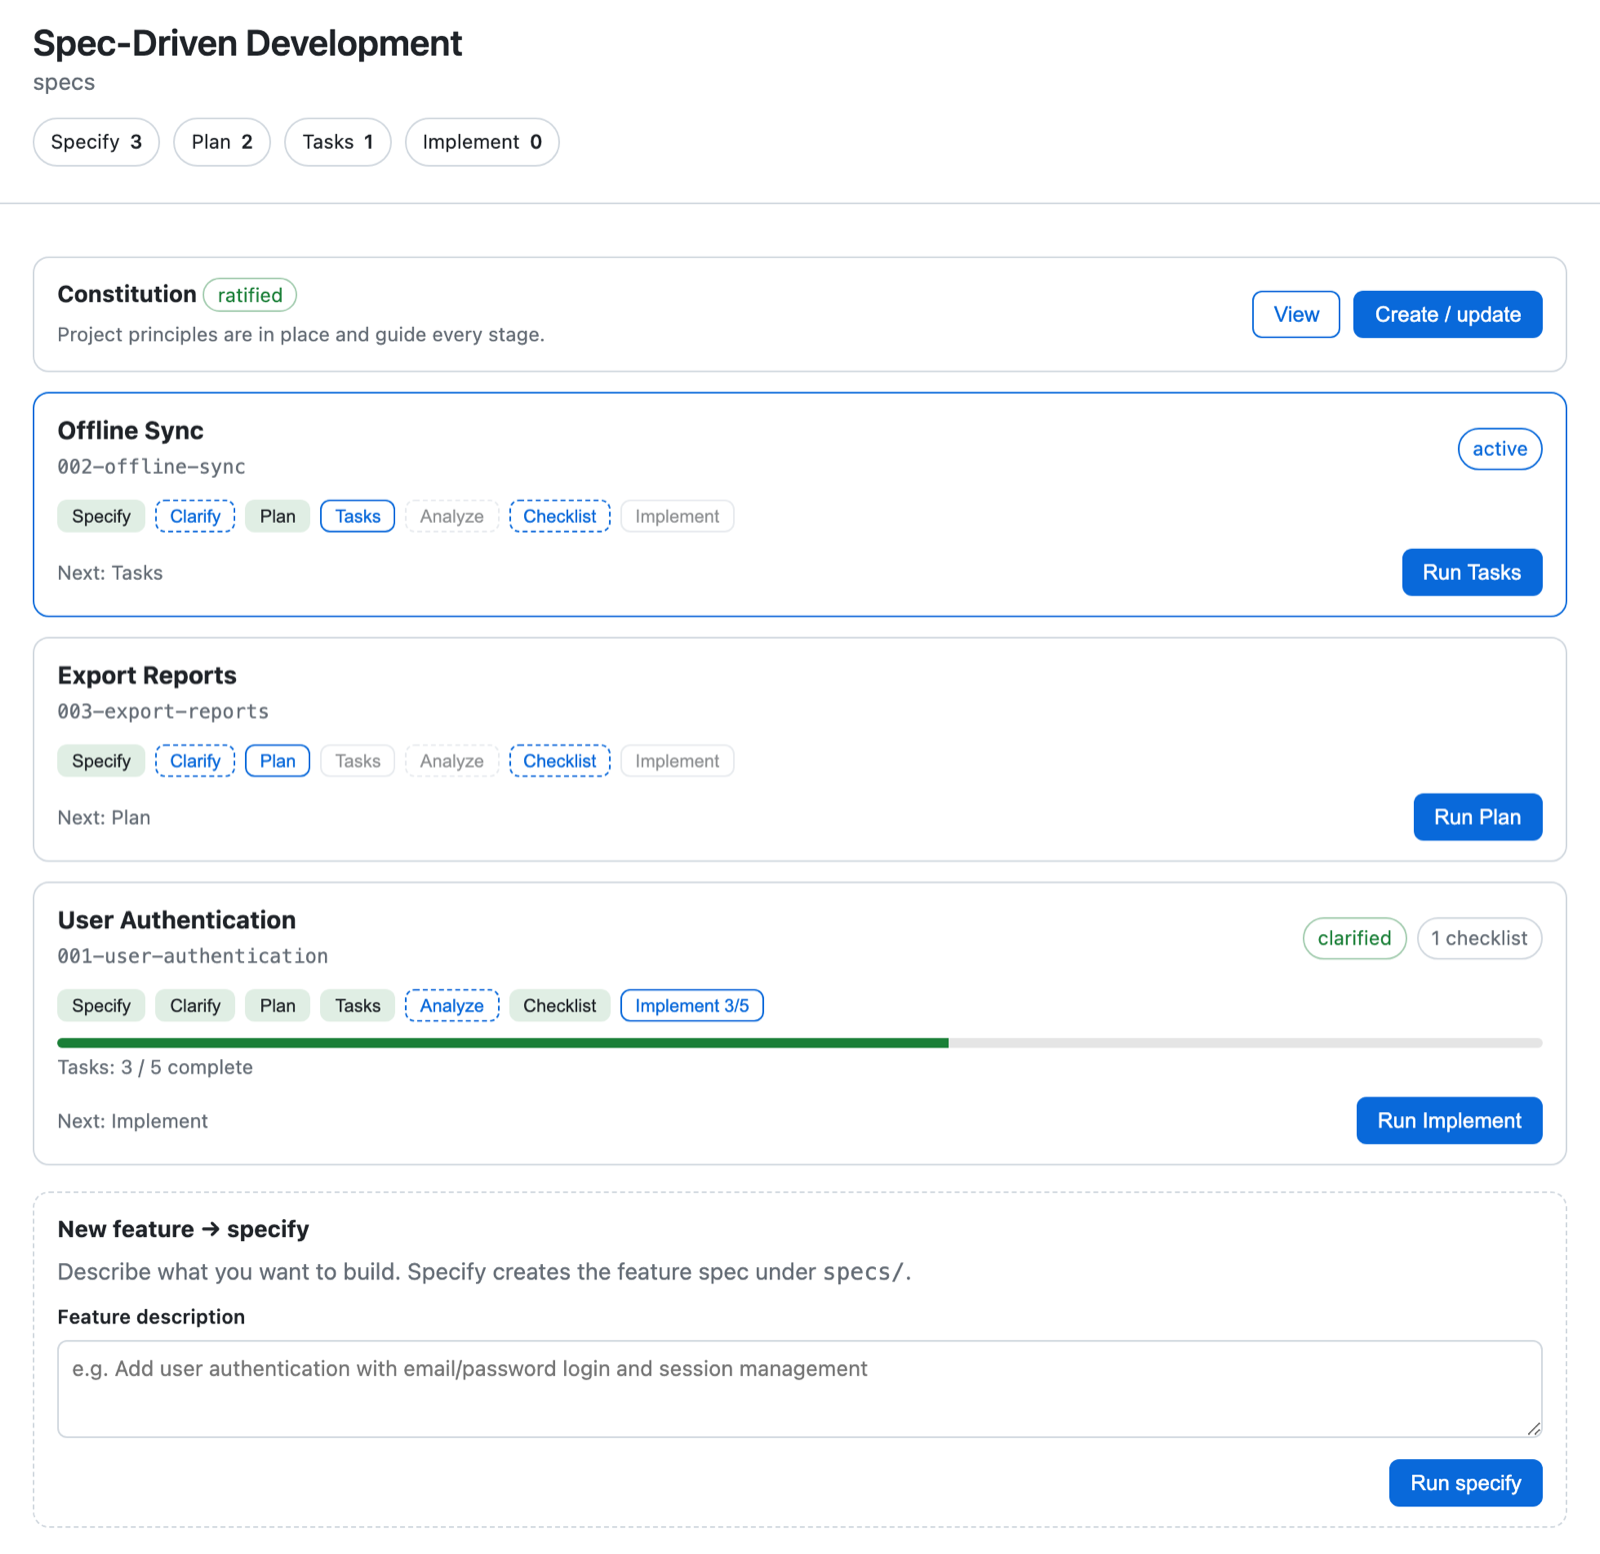Click Plan chip in Export Reports card
This screenshot has width=1600, height=1554.
pos(277,761)
